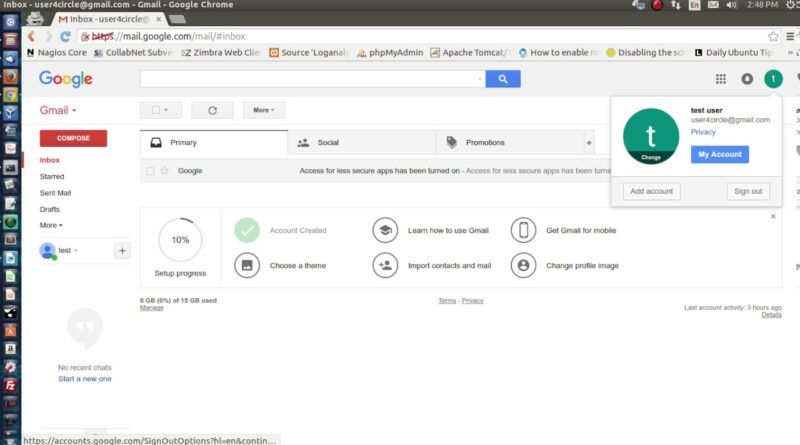This screenshot has height=445, width=800.
Task: Open the account activity Details link
Action: pyautogui.click(x=771, y=315)
